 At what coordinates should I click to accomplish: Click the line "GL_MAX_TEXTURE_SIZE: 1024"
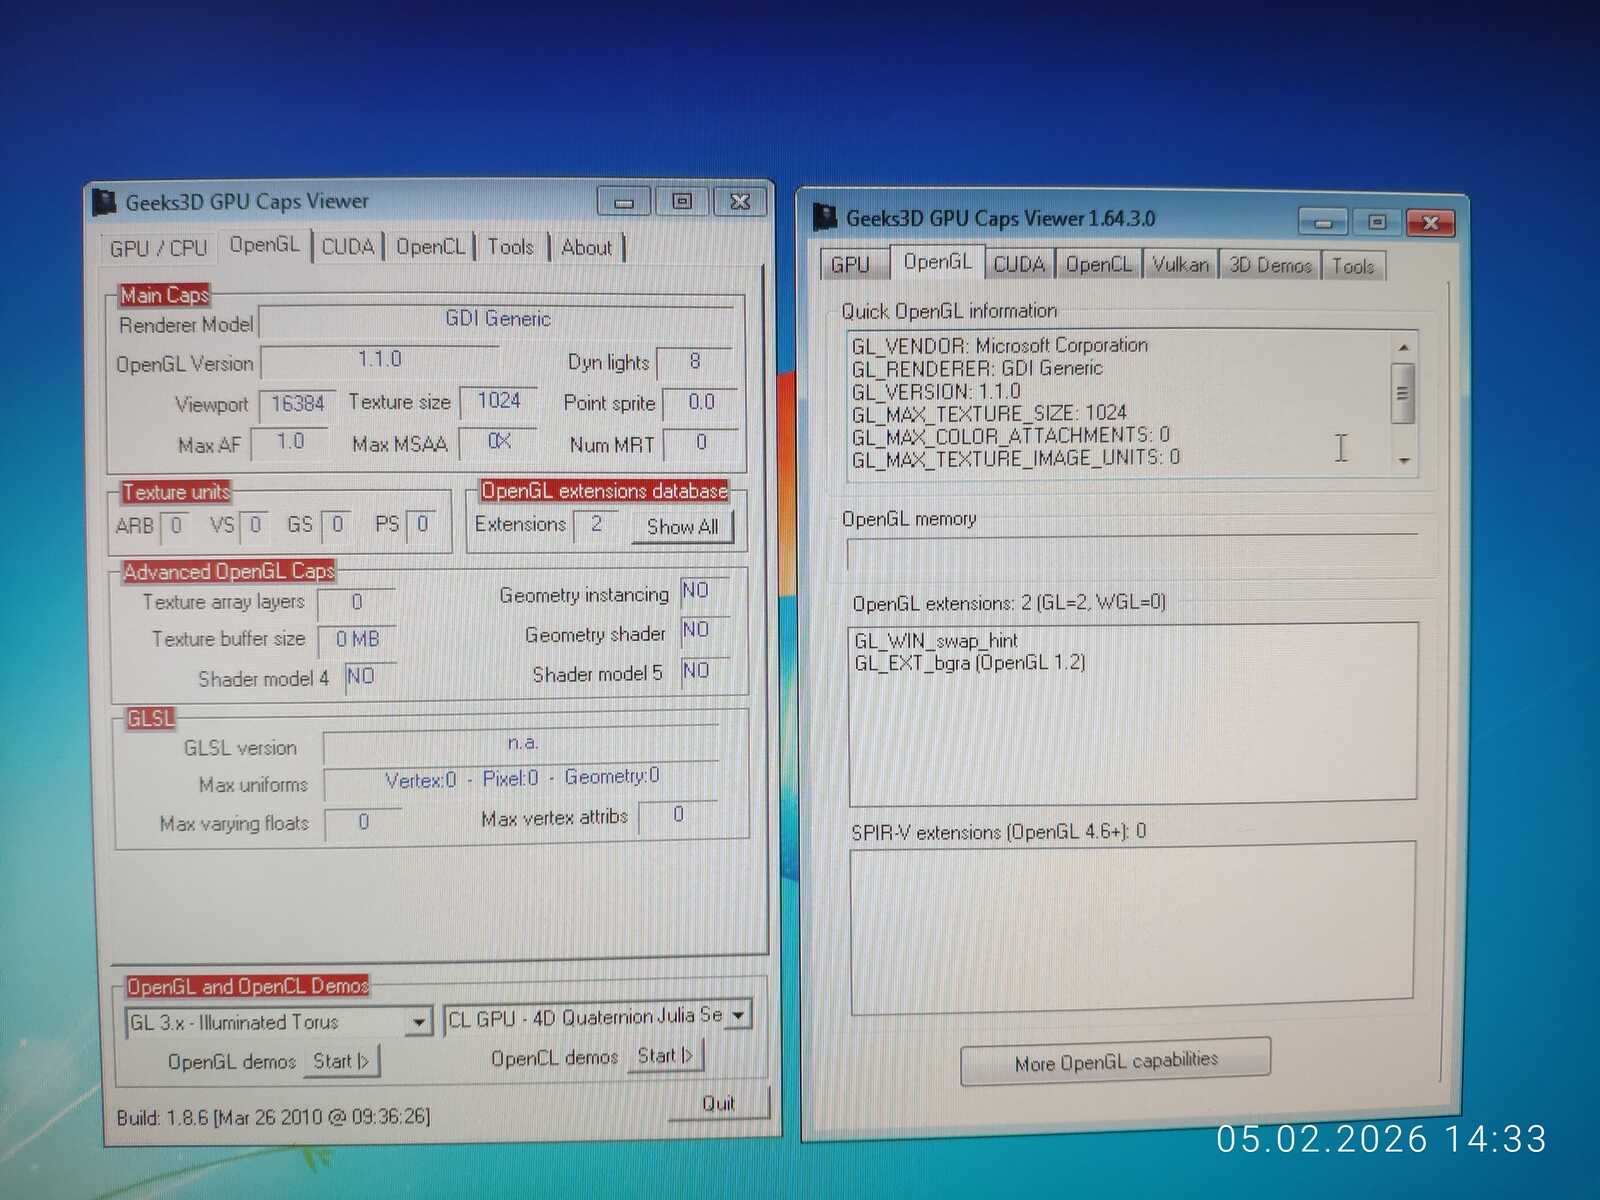[x=989, y=414]
